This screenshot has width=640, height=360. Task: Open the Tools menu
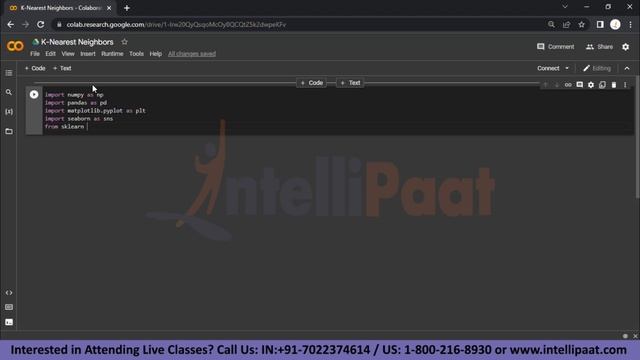coord(136,54)
